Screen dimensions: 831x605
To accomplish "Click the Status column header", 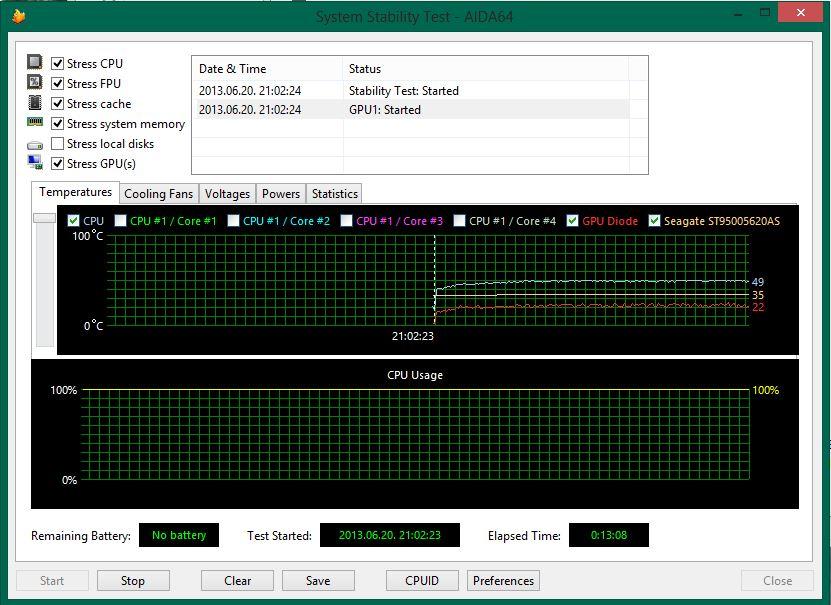I will [x=485, y=69].
